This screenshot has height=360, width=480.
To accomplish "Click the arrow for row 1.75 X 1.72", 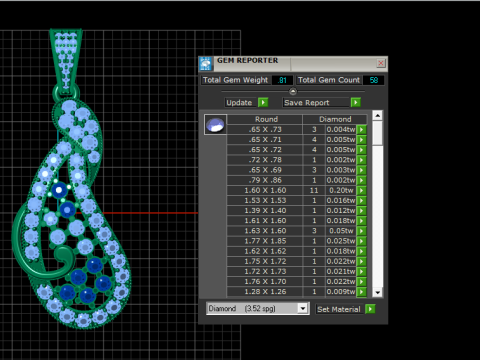I will pyautogui.click(x=361, y=261).
